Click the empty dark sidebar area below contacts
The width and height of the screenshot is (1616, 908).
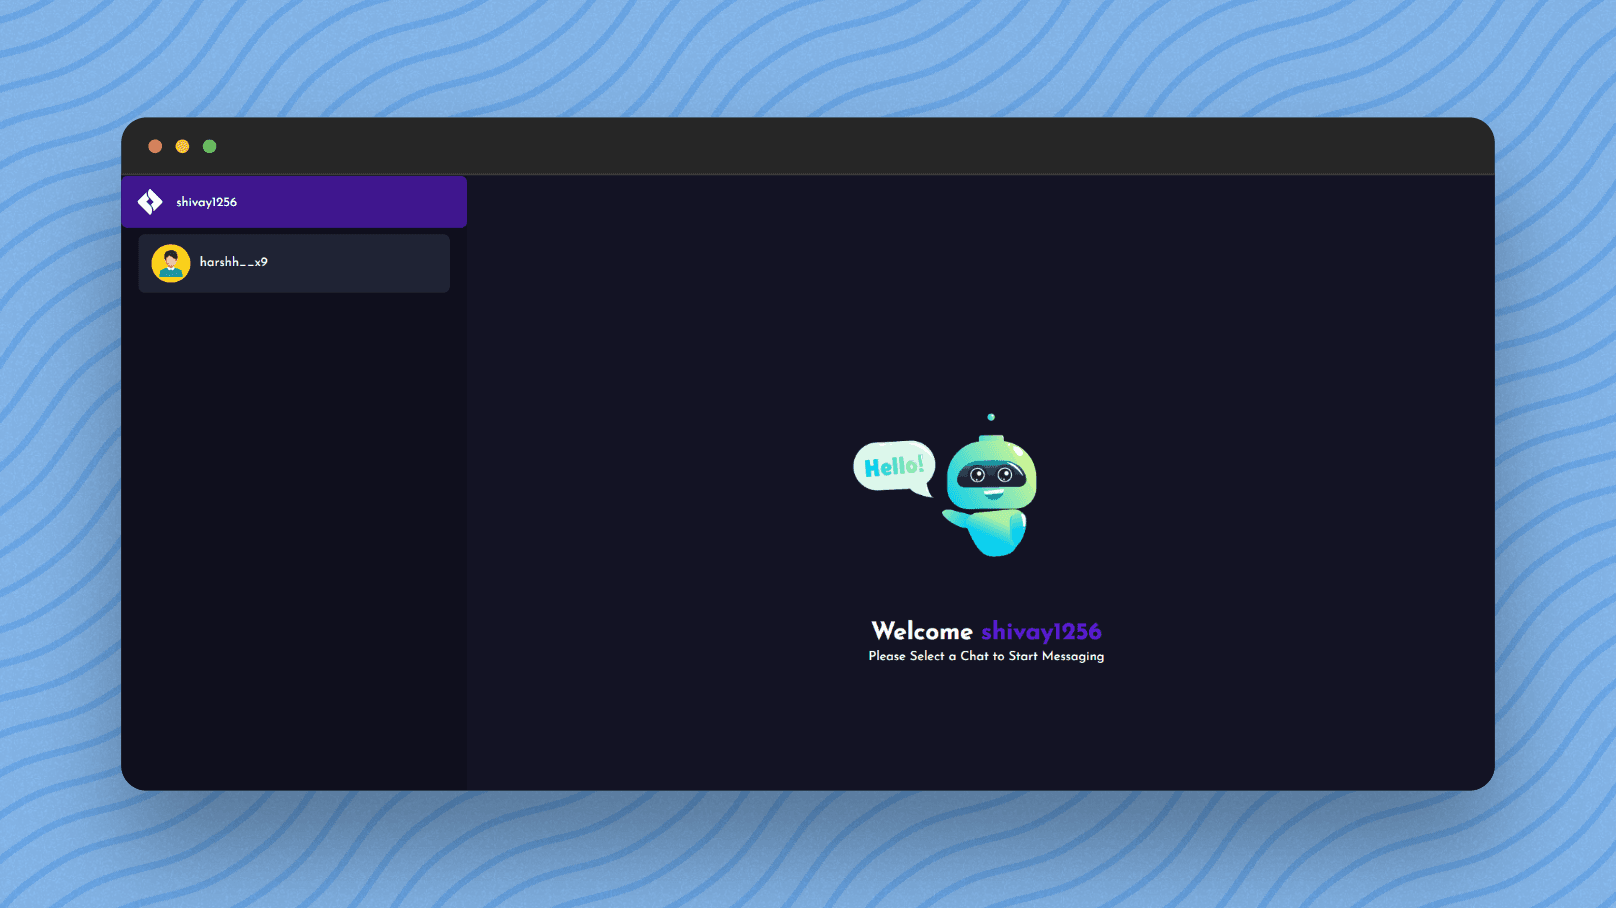pos(293,540)
